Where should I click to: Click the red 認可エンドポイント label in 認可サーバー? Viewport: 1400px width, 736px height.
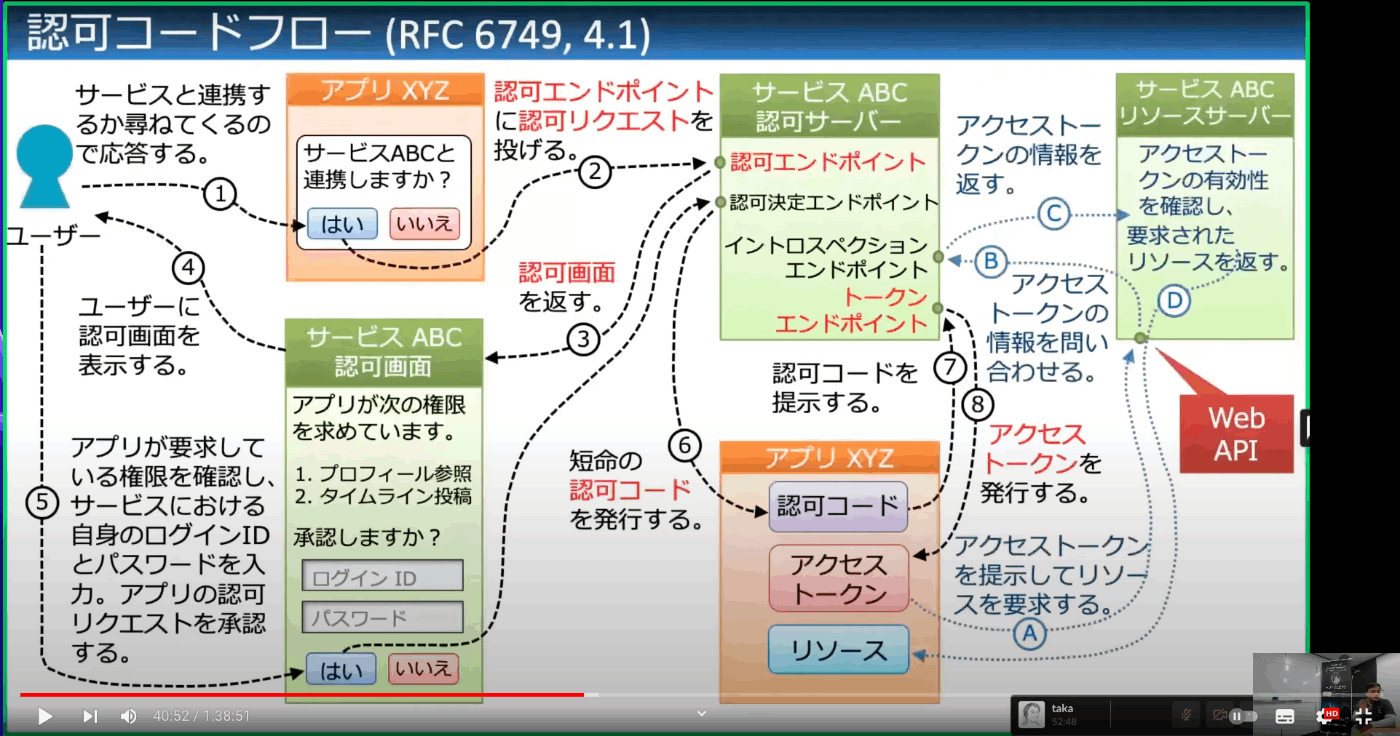pos(828,162)
